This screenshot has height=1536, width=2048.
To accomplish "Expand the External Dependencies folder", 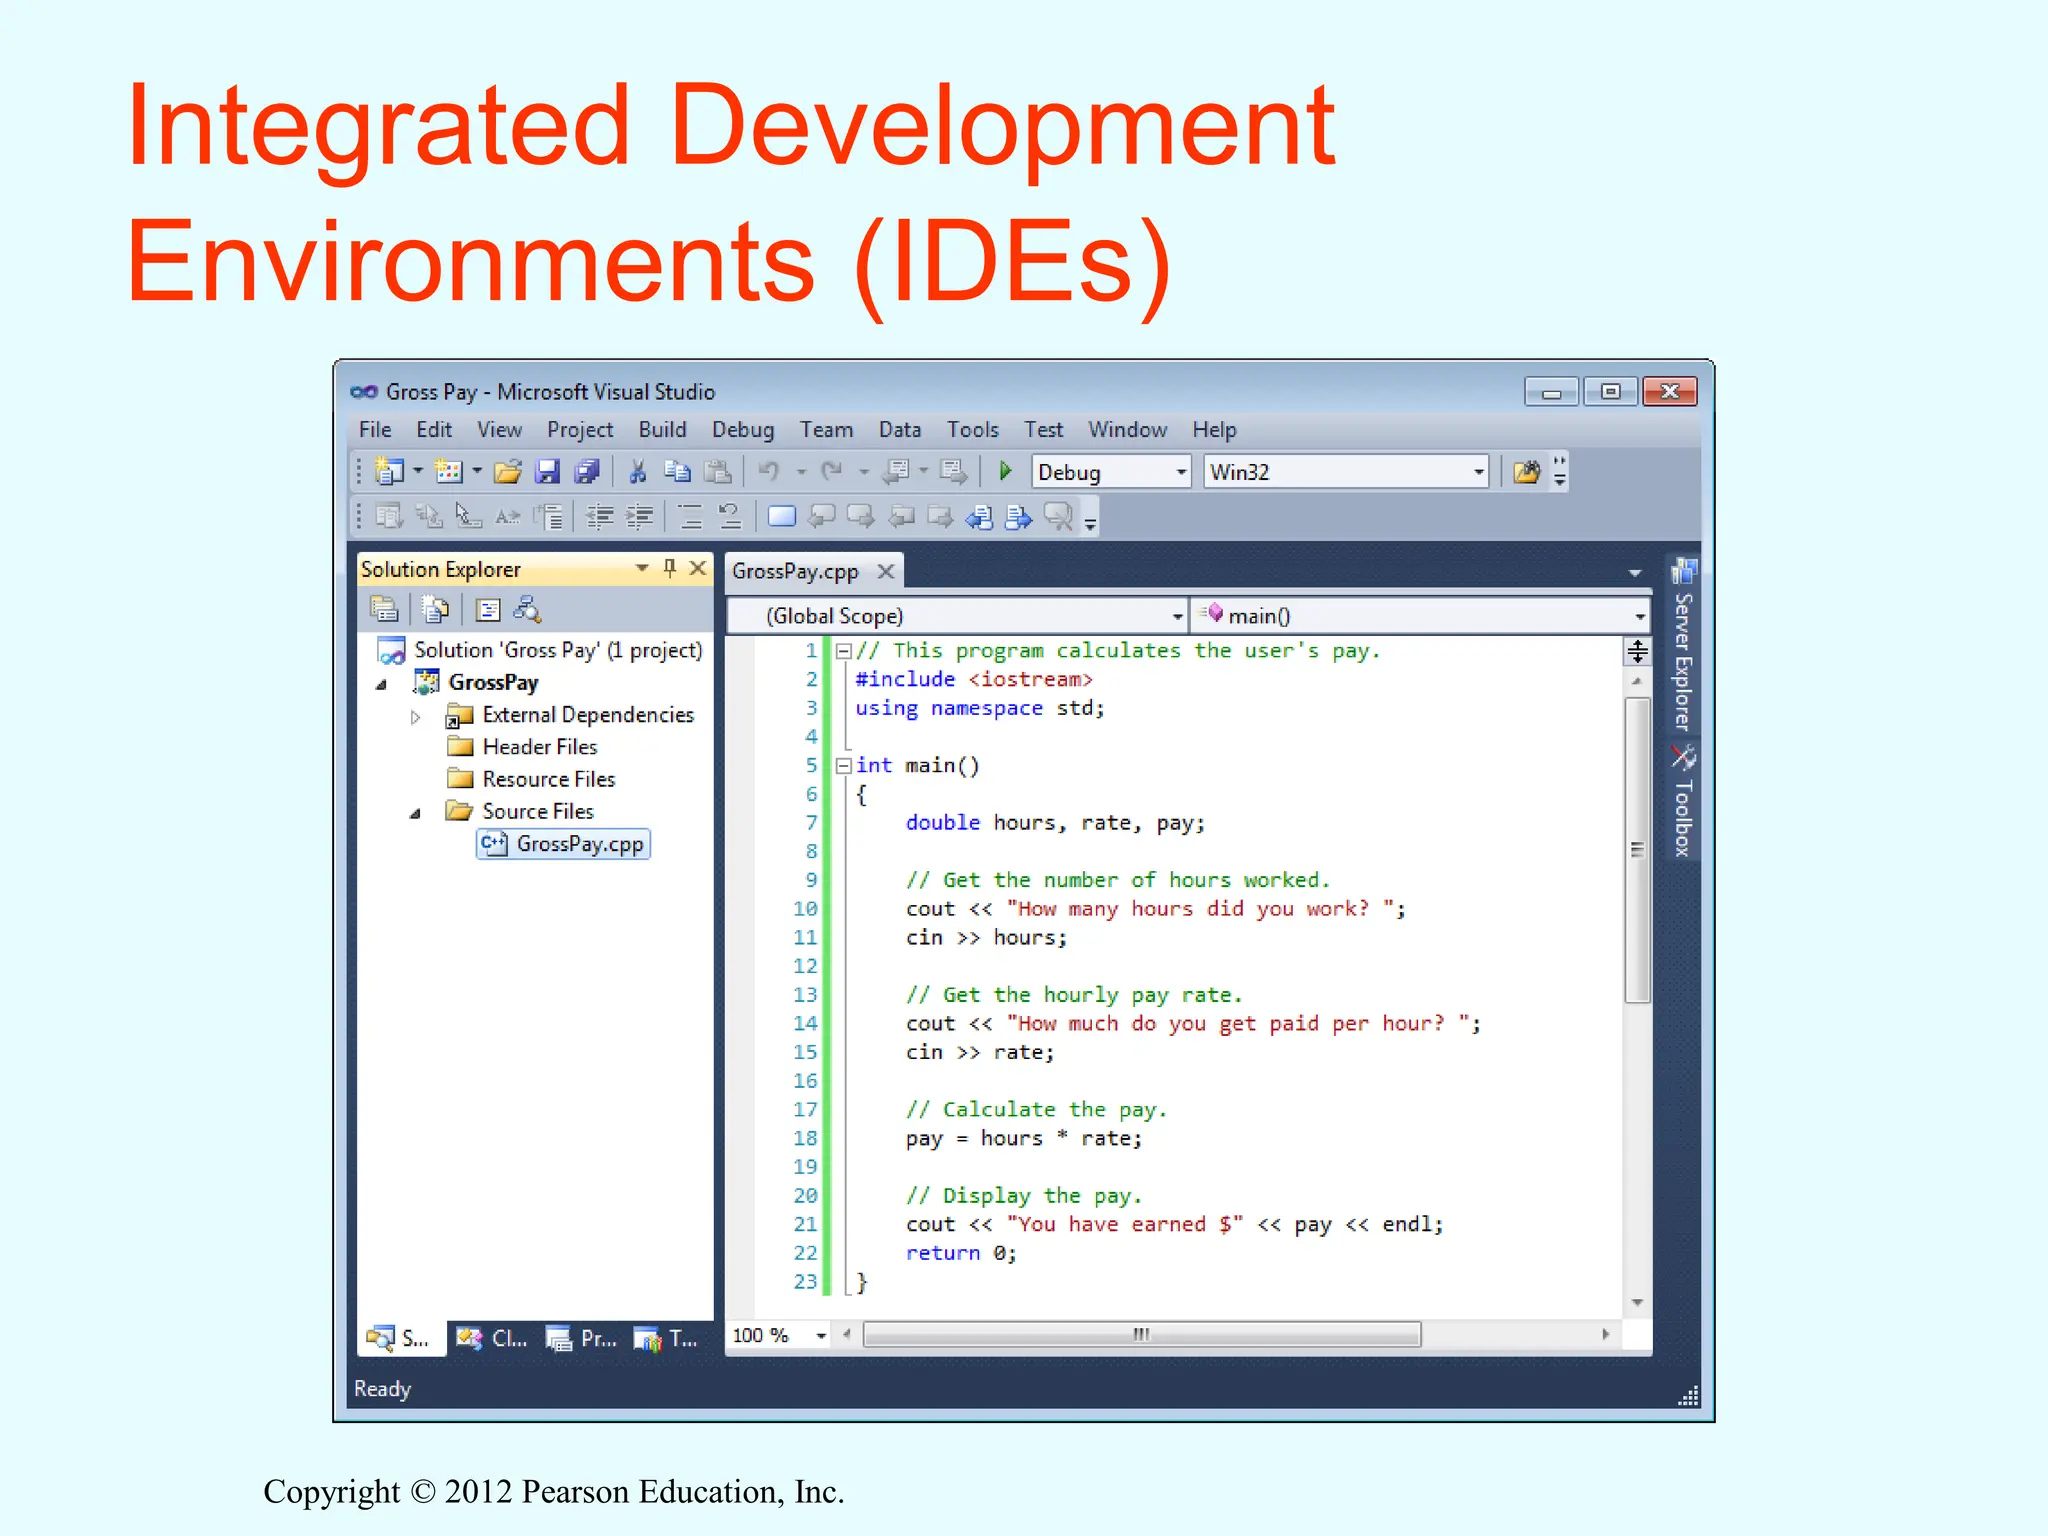I will pyautogui.click(x=415, y=716).
